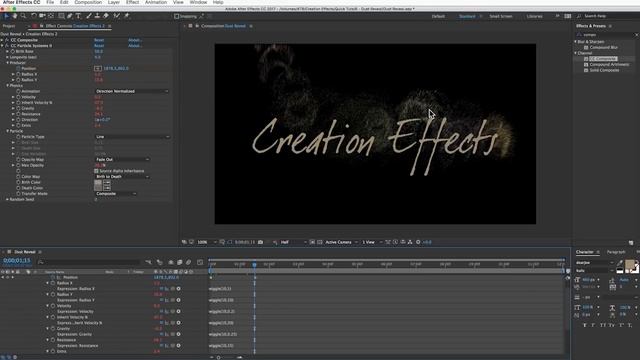Switch to Libraries workspace
The width and height of the screenshot is (640, 360).
[534, 16]
